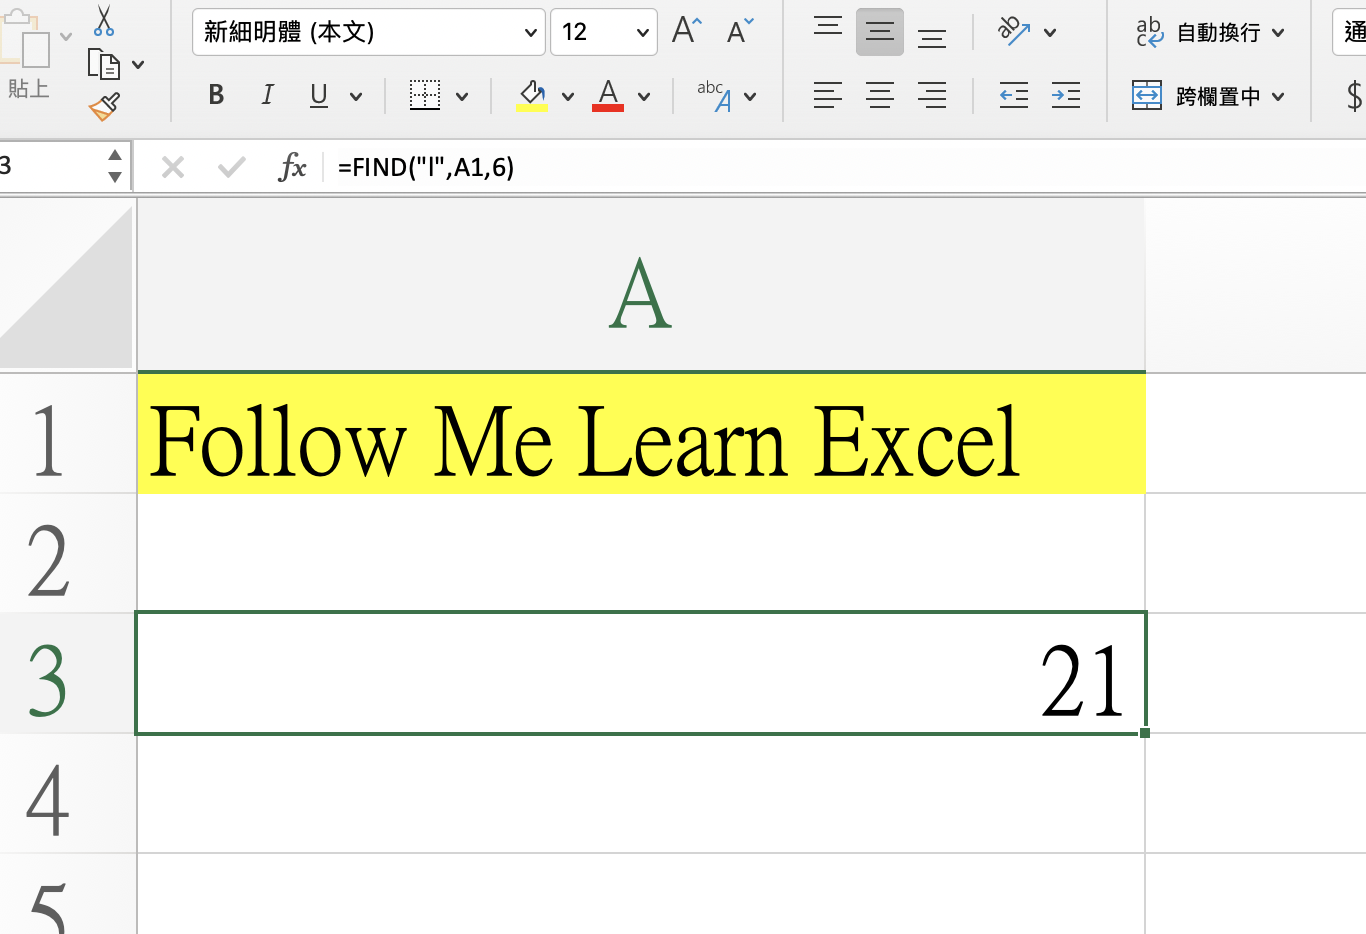Viewport: 1366px width, 934px height.
Task: Click the 跨欄置中 merge and center button
Action: 1197,96
